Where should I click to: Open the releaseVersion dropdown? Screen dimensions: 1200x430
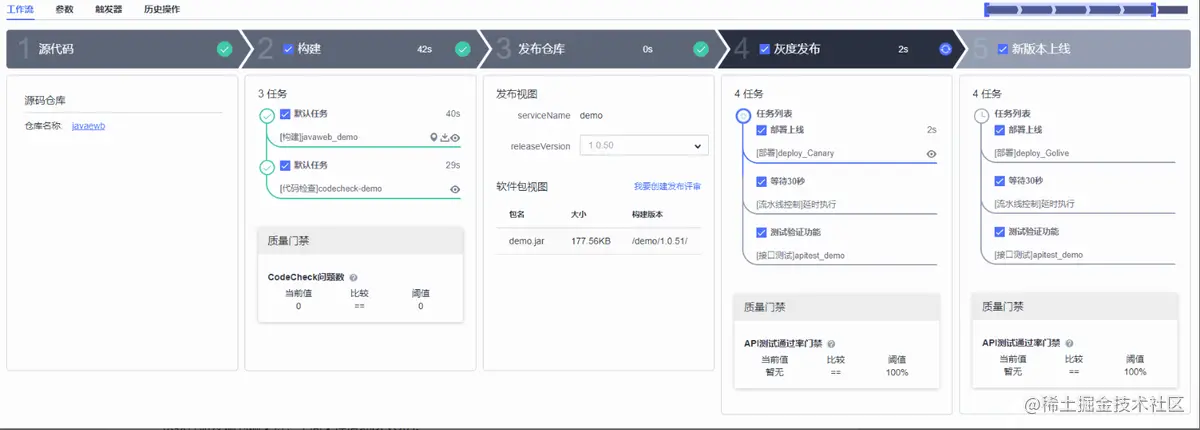[645, 146]
